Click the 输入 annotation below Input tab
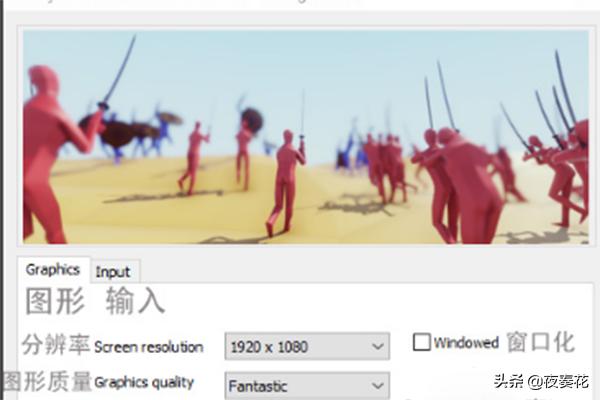 (x=135, y=301)
